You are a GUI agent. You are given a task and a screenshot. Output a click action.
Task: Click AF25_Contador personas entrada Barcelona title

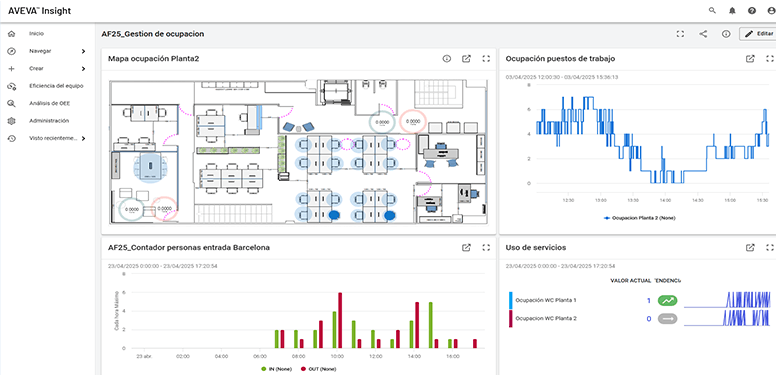(189, 248)
